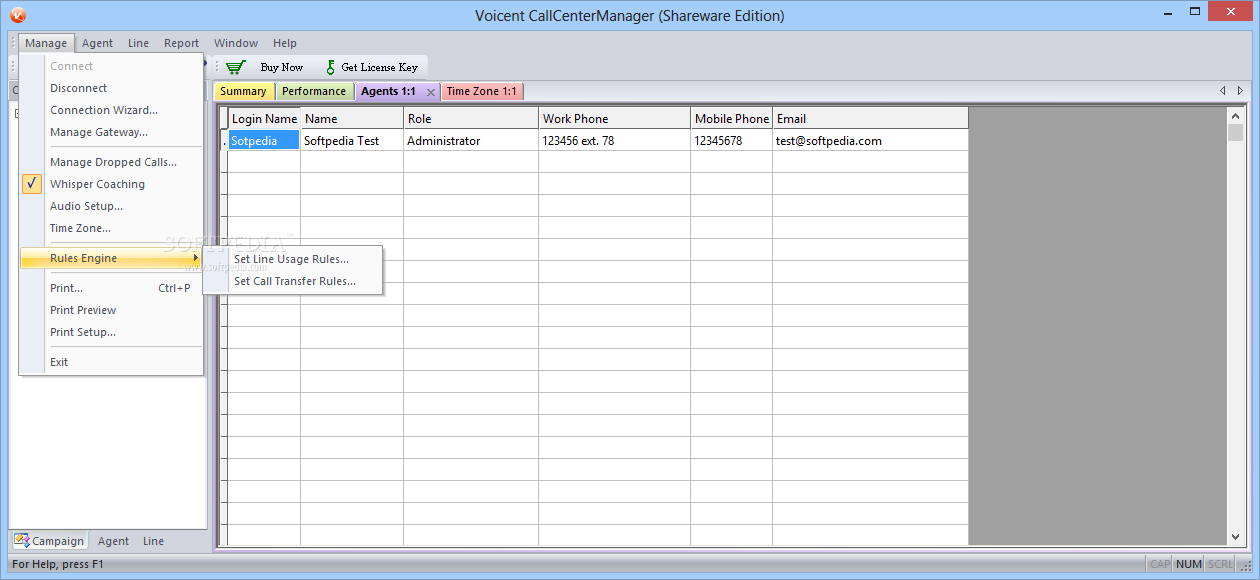Screen dimensions: 1260x580
Task: Click the SCRL status bar indicator
Action: tap(1220, 564)
